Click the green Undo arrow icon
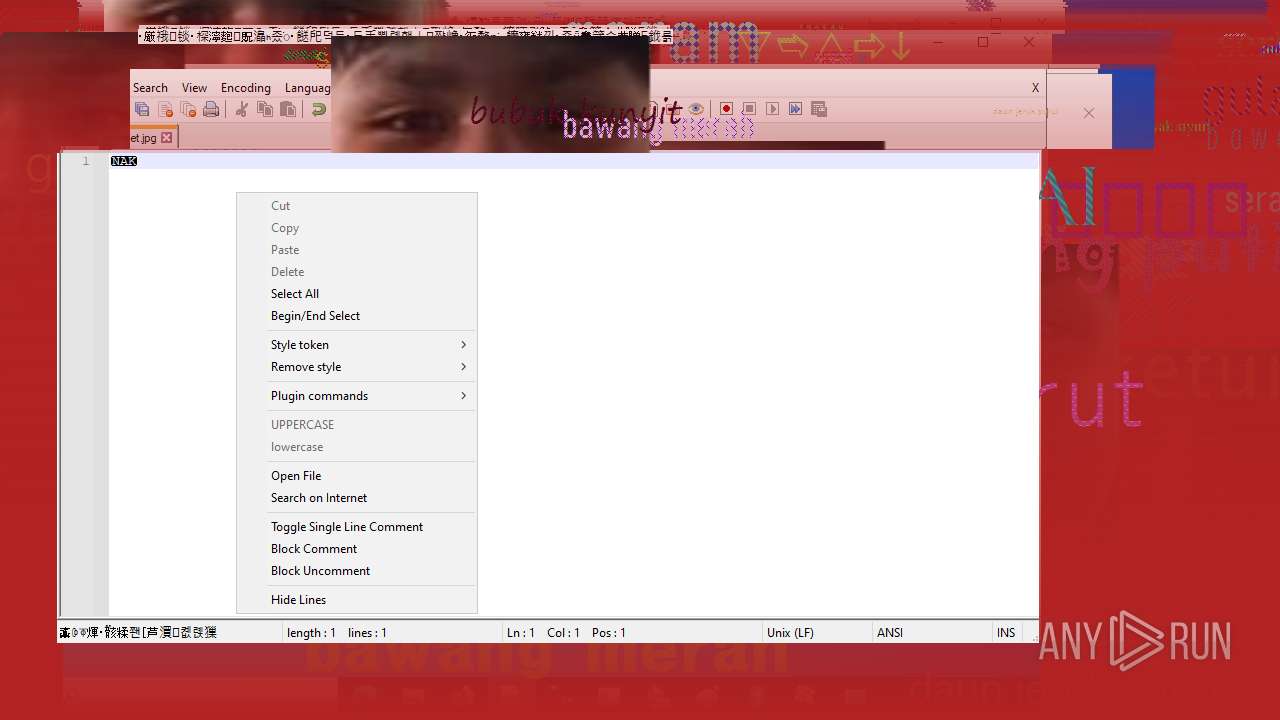The image size is (1280, 720). click(x=318, y=109)
